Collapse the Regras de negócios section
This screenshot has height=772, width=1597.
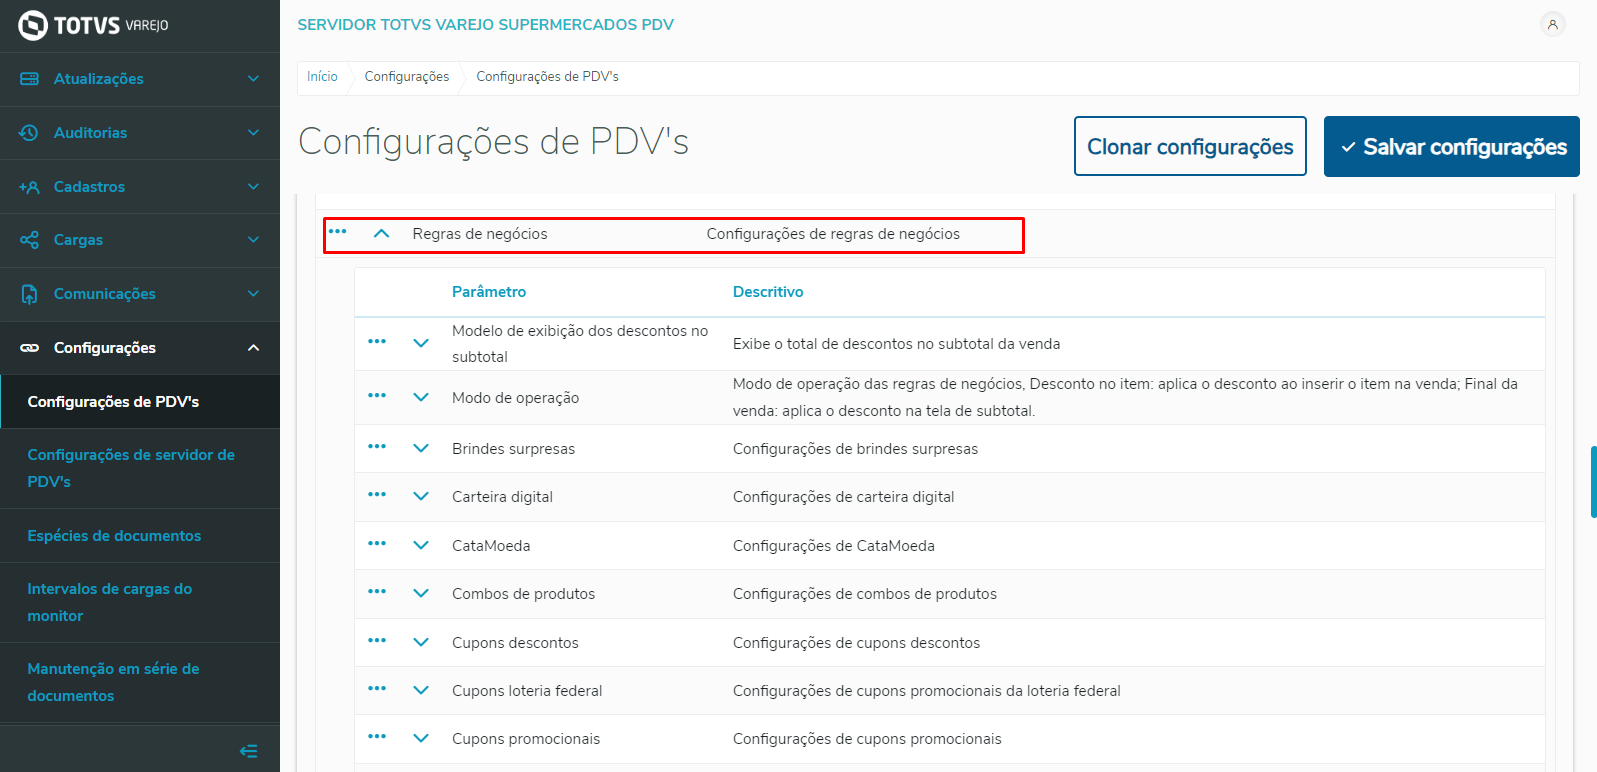point(381,233)
